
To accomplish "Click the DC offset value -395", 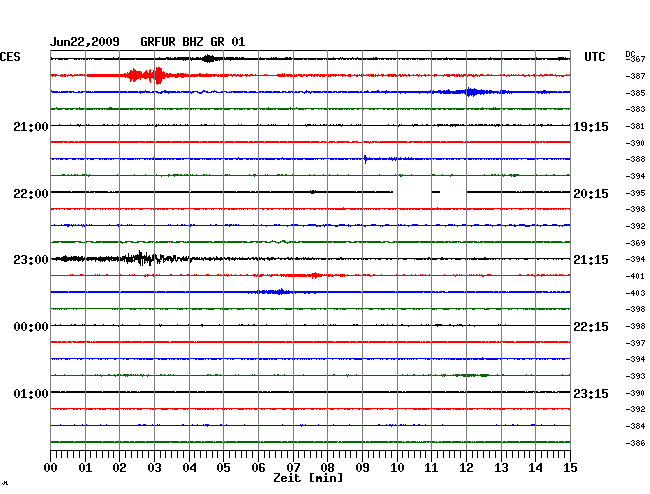I will tap(635, 193).
